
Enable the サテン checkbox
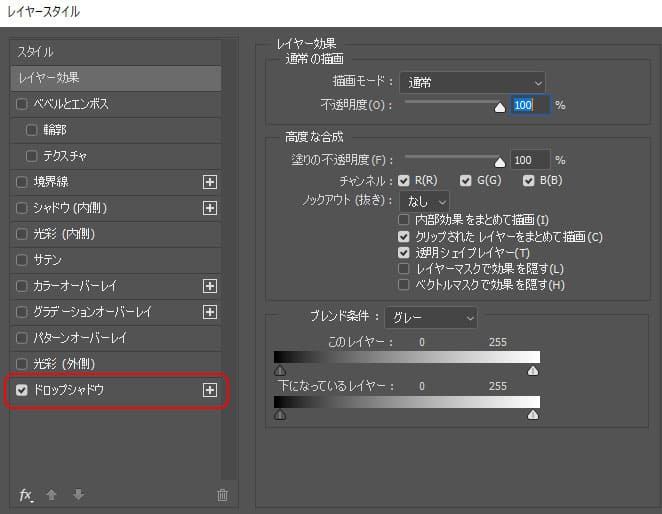pos(22,260)
